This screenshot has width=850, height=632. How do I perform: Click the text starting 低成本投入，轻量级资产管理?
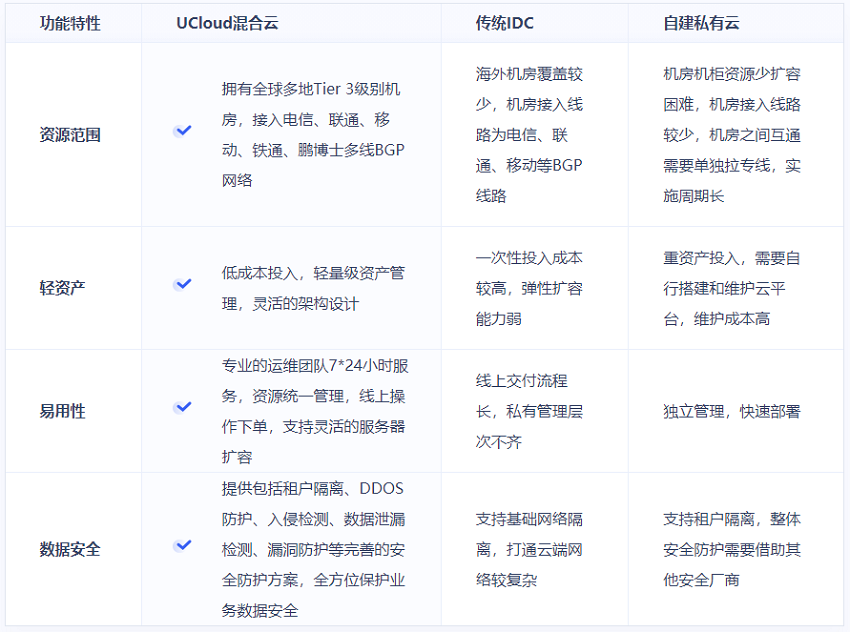313,288
